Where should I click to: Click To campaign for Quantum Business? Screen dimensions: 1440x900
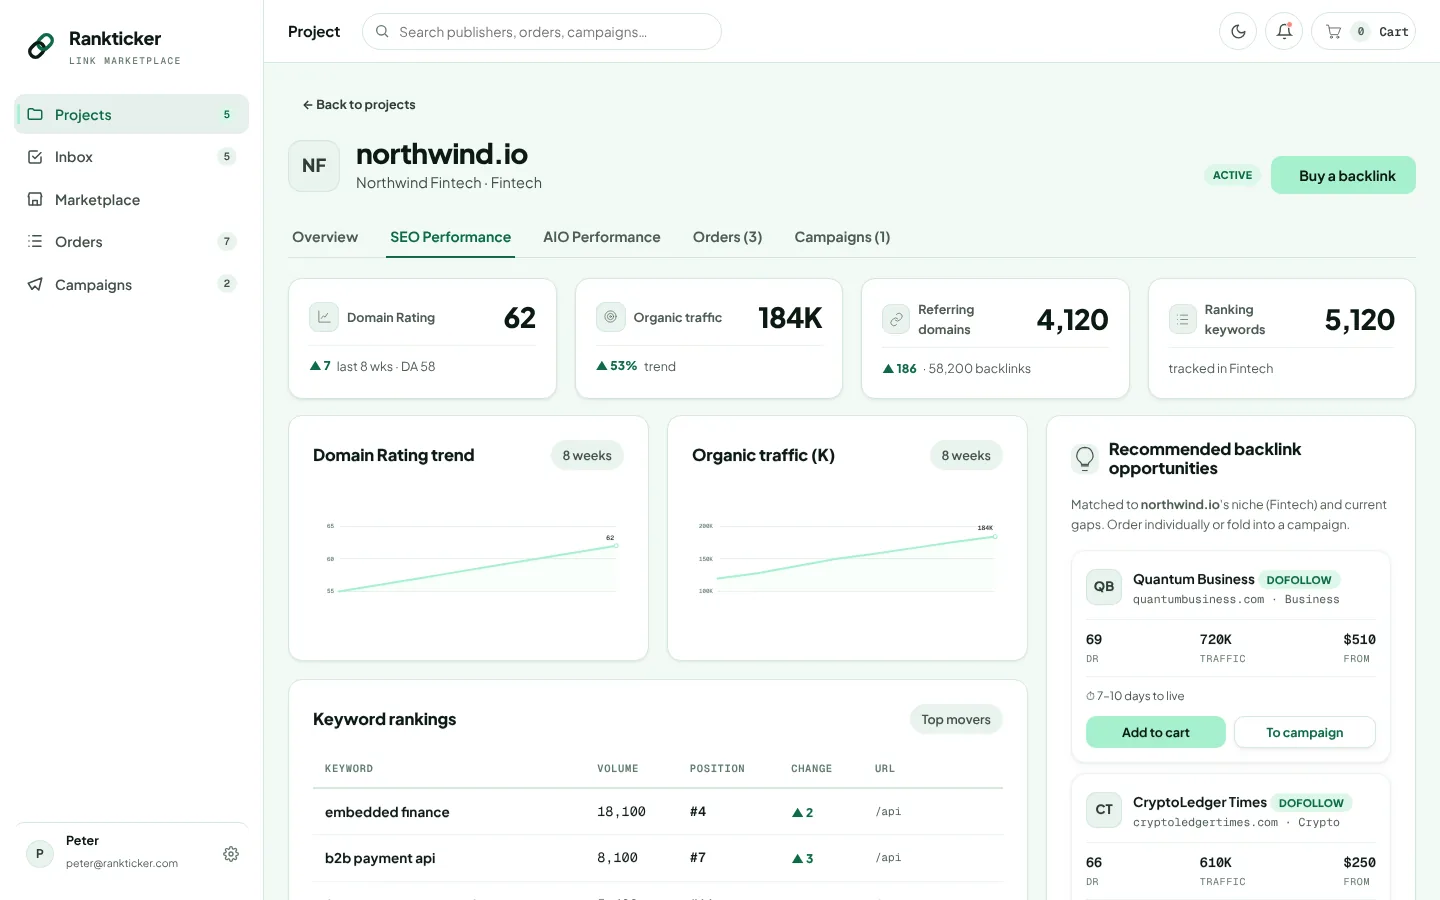1304,732
